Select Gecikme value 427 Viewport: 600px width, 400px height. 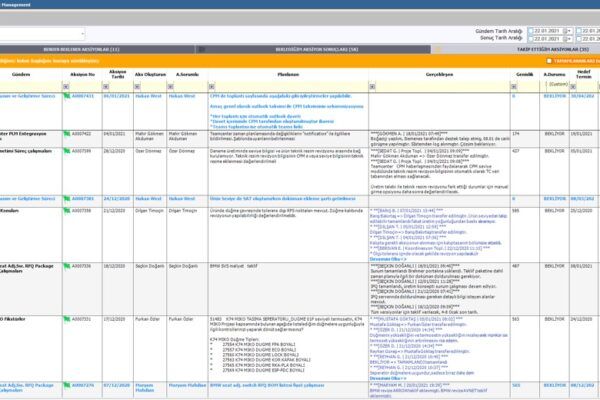515,151
